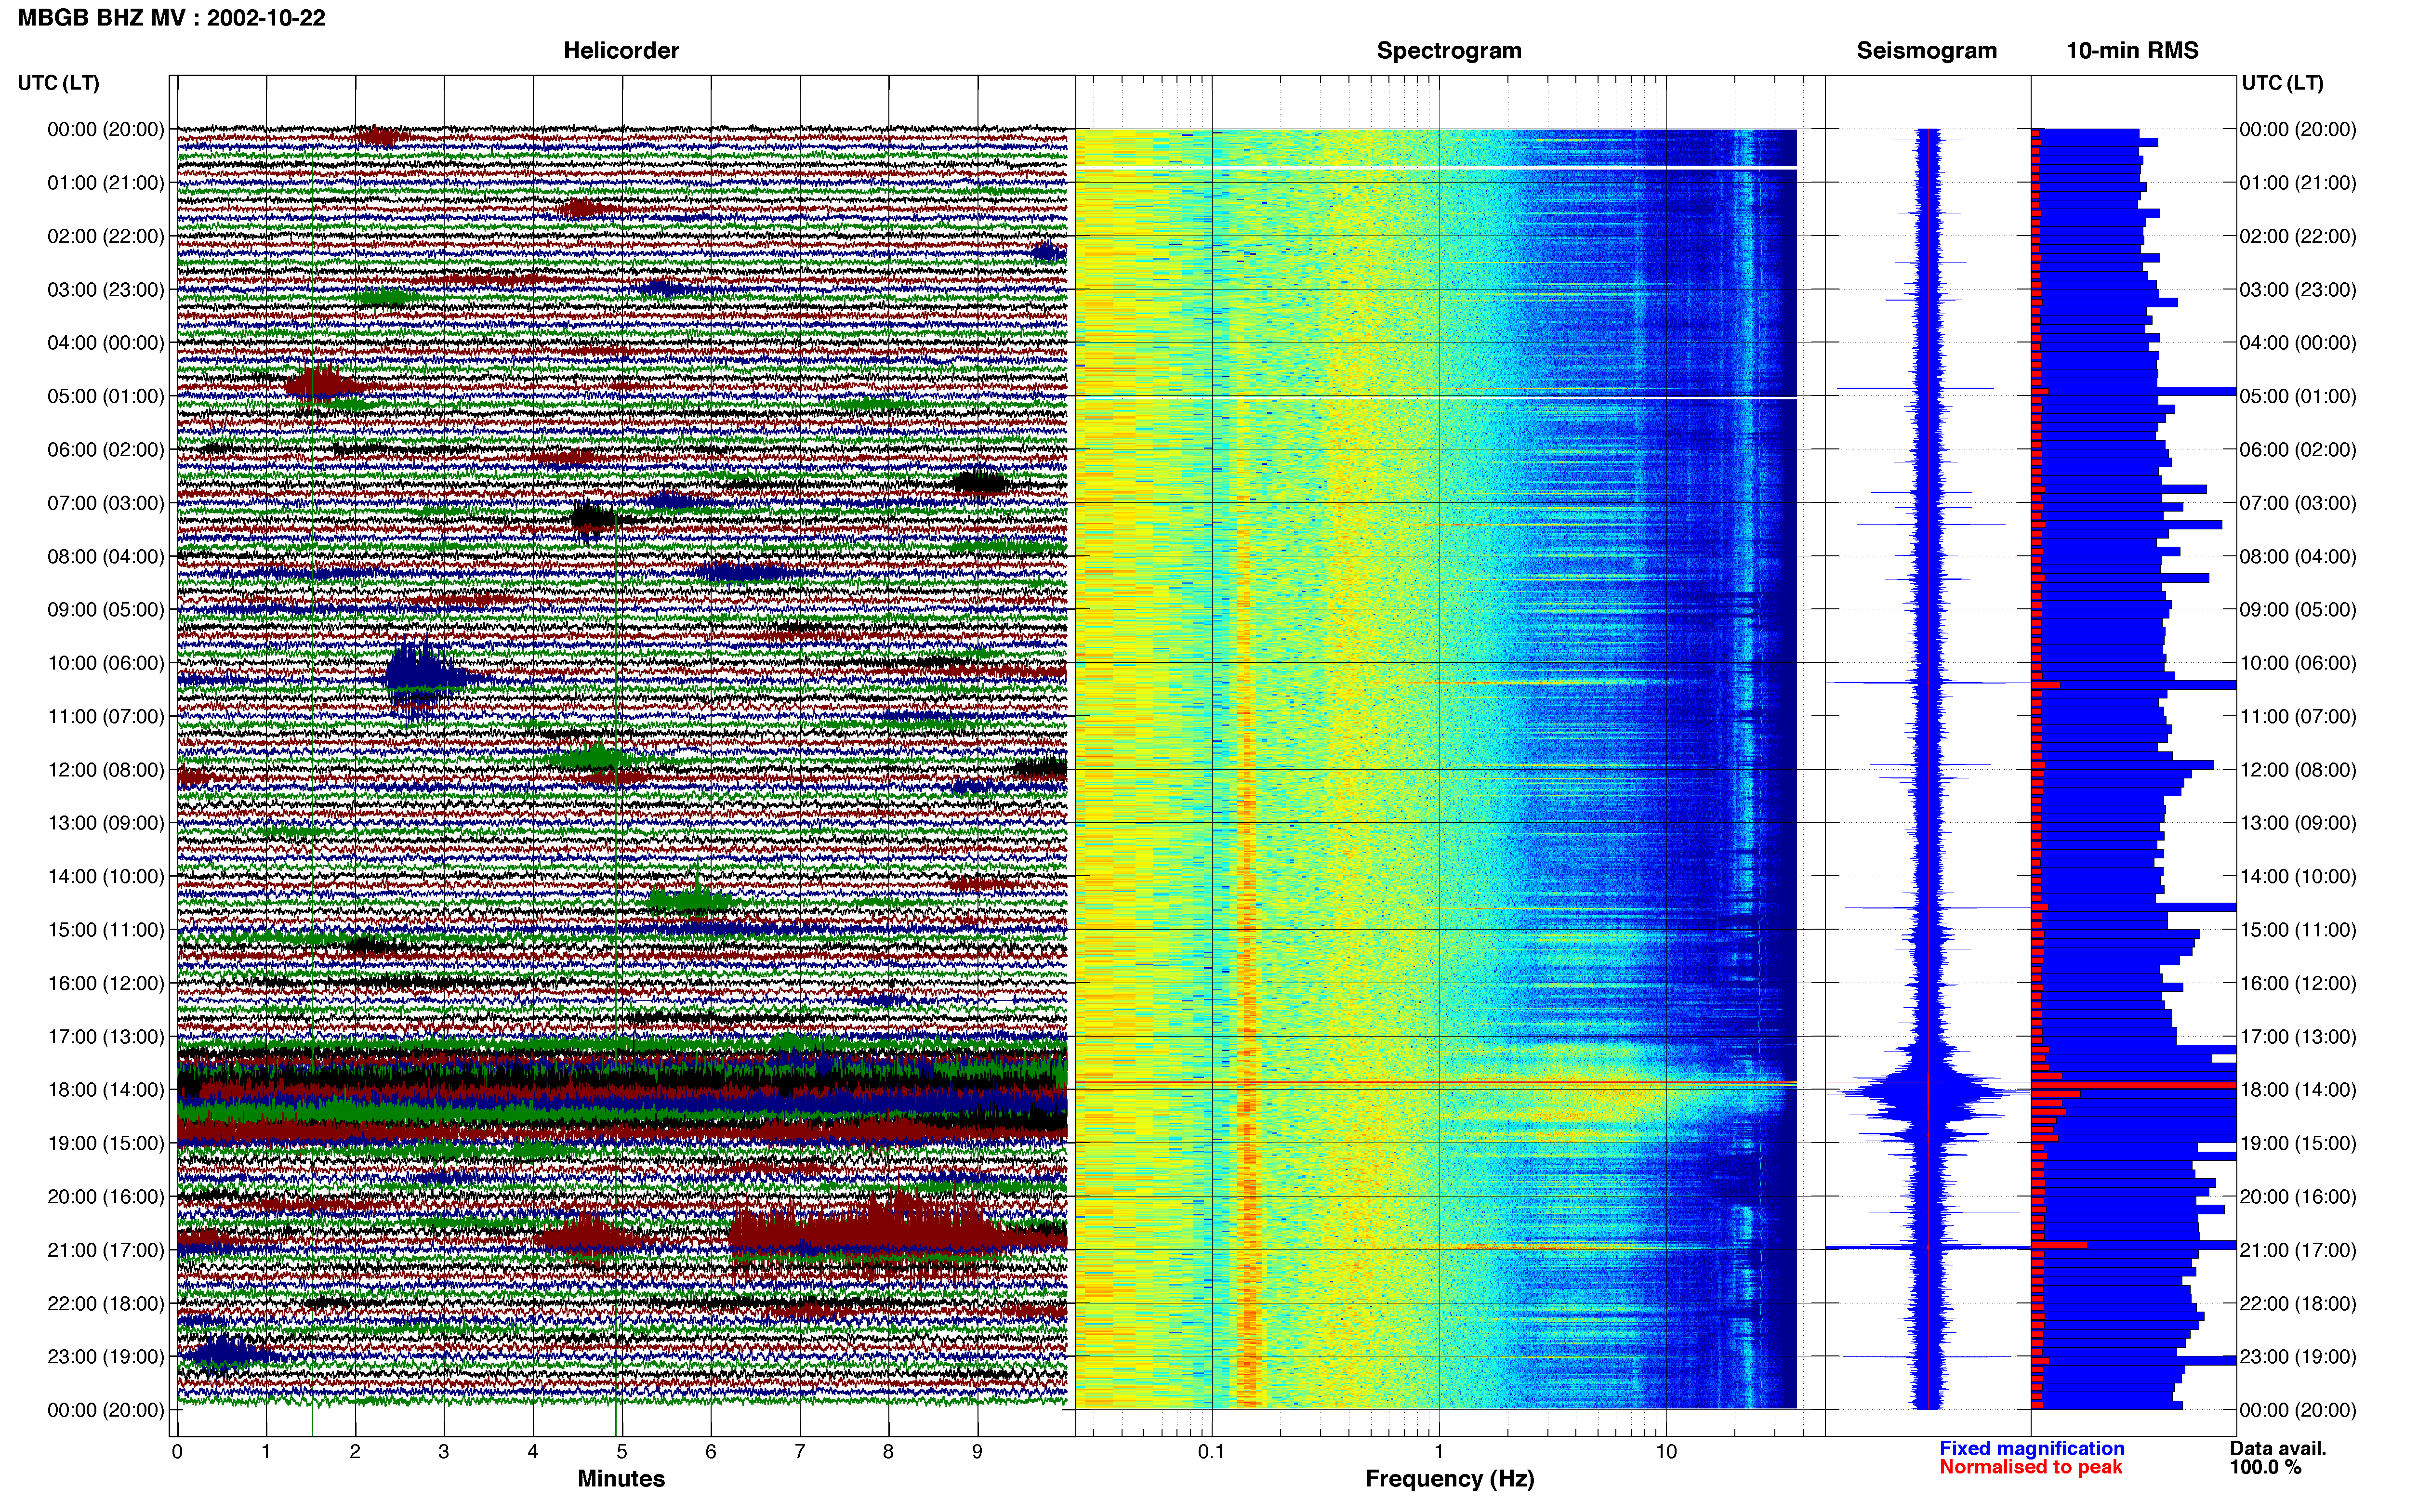Image resolution: width=2418 pixels, height=1512 pixels.
Task: Click the "1" frequency tick label
Action: pyautogui.click(x=1439, y=1451)
